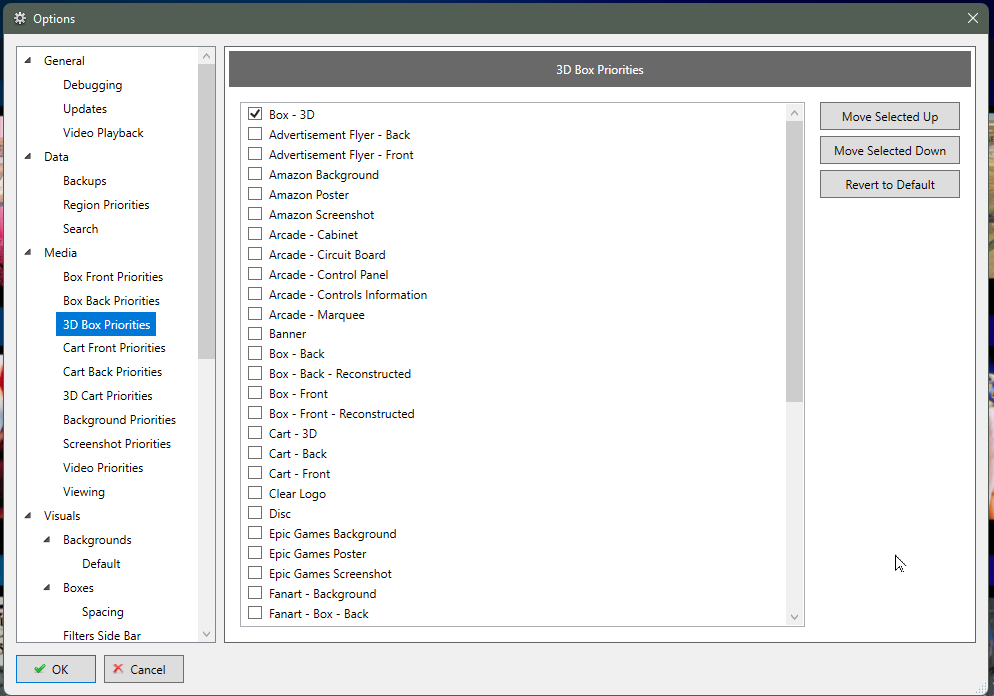994x696 pixels.
Task: Enable the Amazon Poster checkbox
Action: tap(255, 194)
